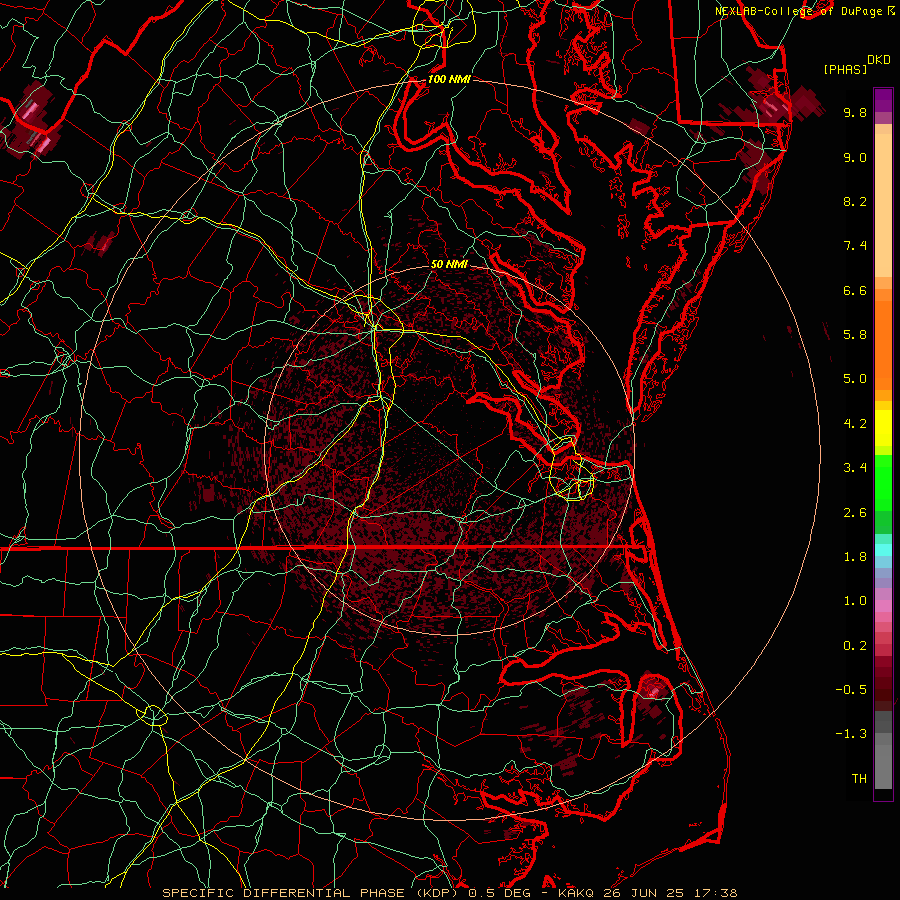Click the 50 NMI range ring label
900x900 pixels.
click(449, 264)
